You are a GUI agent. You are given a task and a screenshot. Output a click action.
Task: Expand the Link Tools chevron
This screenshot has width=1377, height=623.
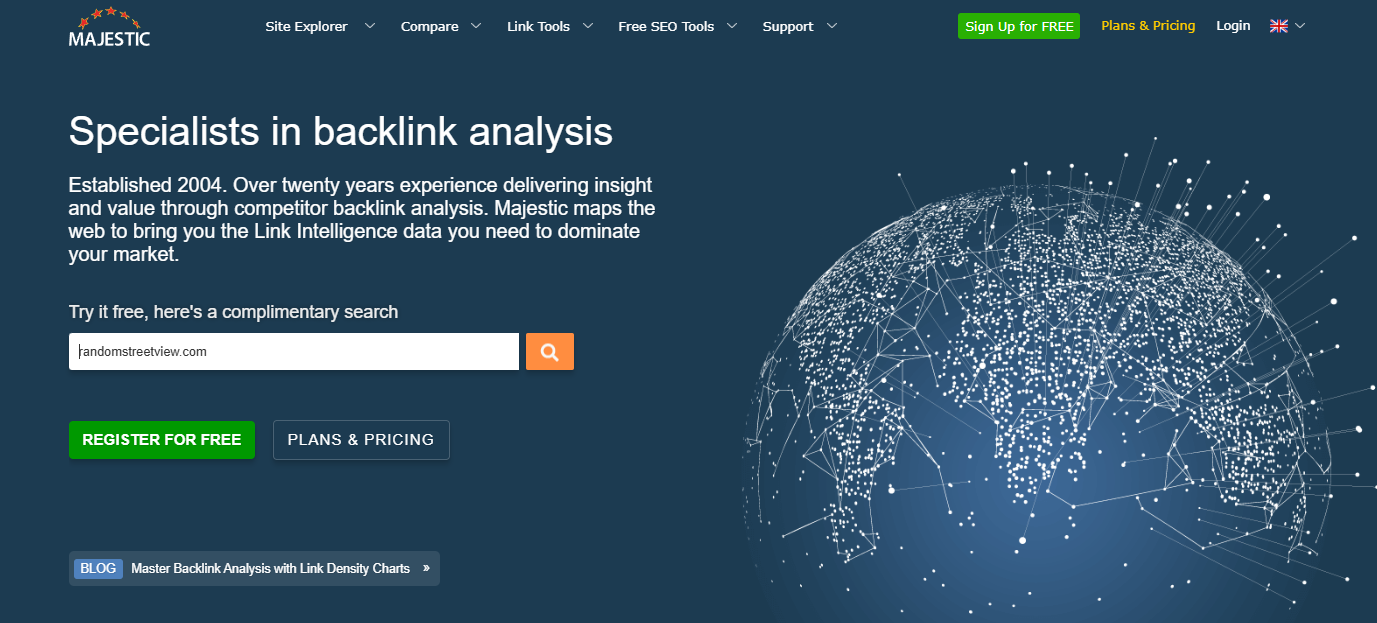[587, 26]
